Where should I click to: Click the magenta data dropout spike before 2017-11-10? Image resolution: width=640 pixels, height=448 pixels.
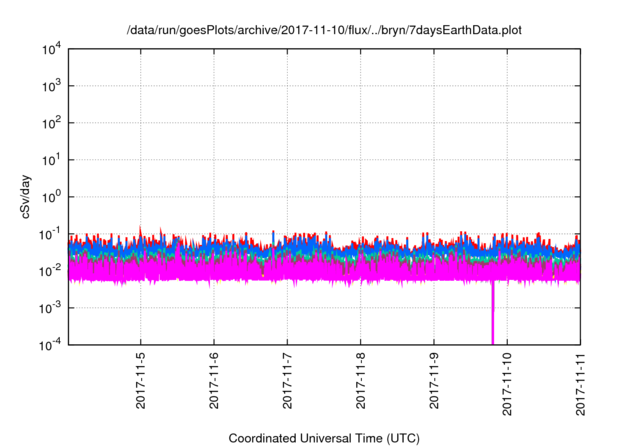tap(493, 313)
